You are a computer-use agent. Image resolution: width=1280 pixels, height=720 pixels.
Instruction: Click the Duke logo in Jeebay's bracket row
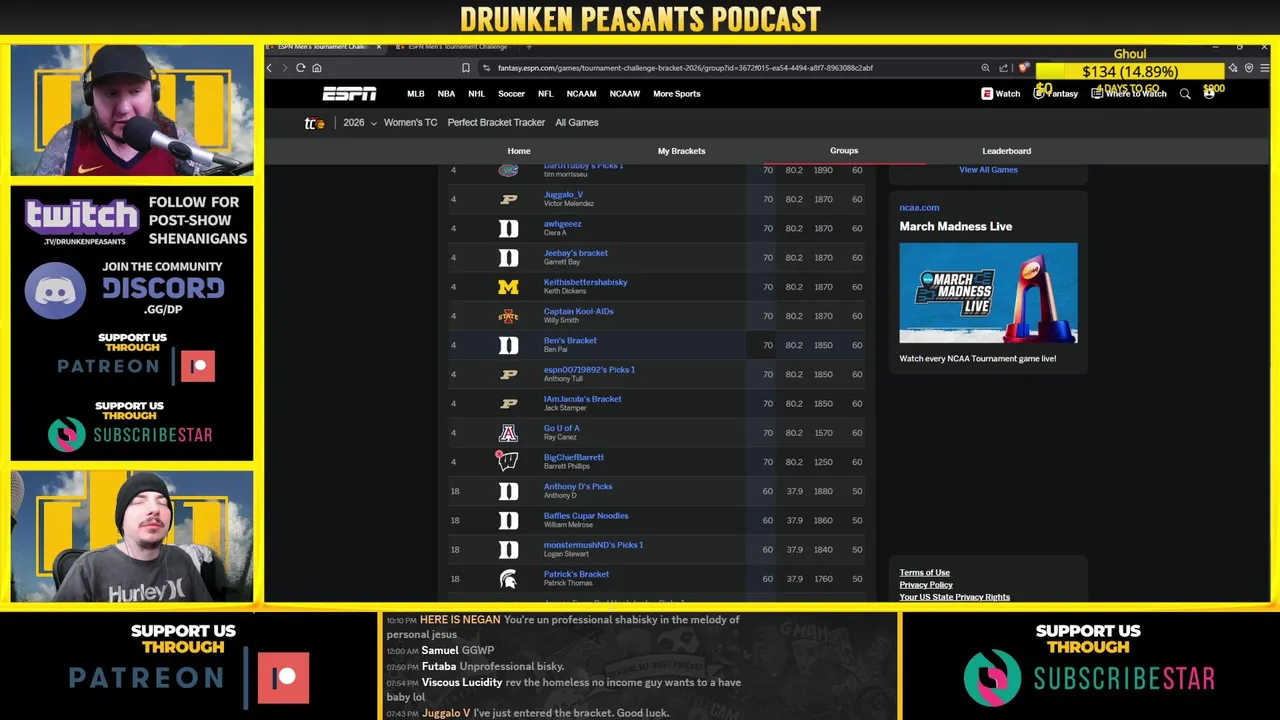pos(508,258)
